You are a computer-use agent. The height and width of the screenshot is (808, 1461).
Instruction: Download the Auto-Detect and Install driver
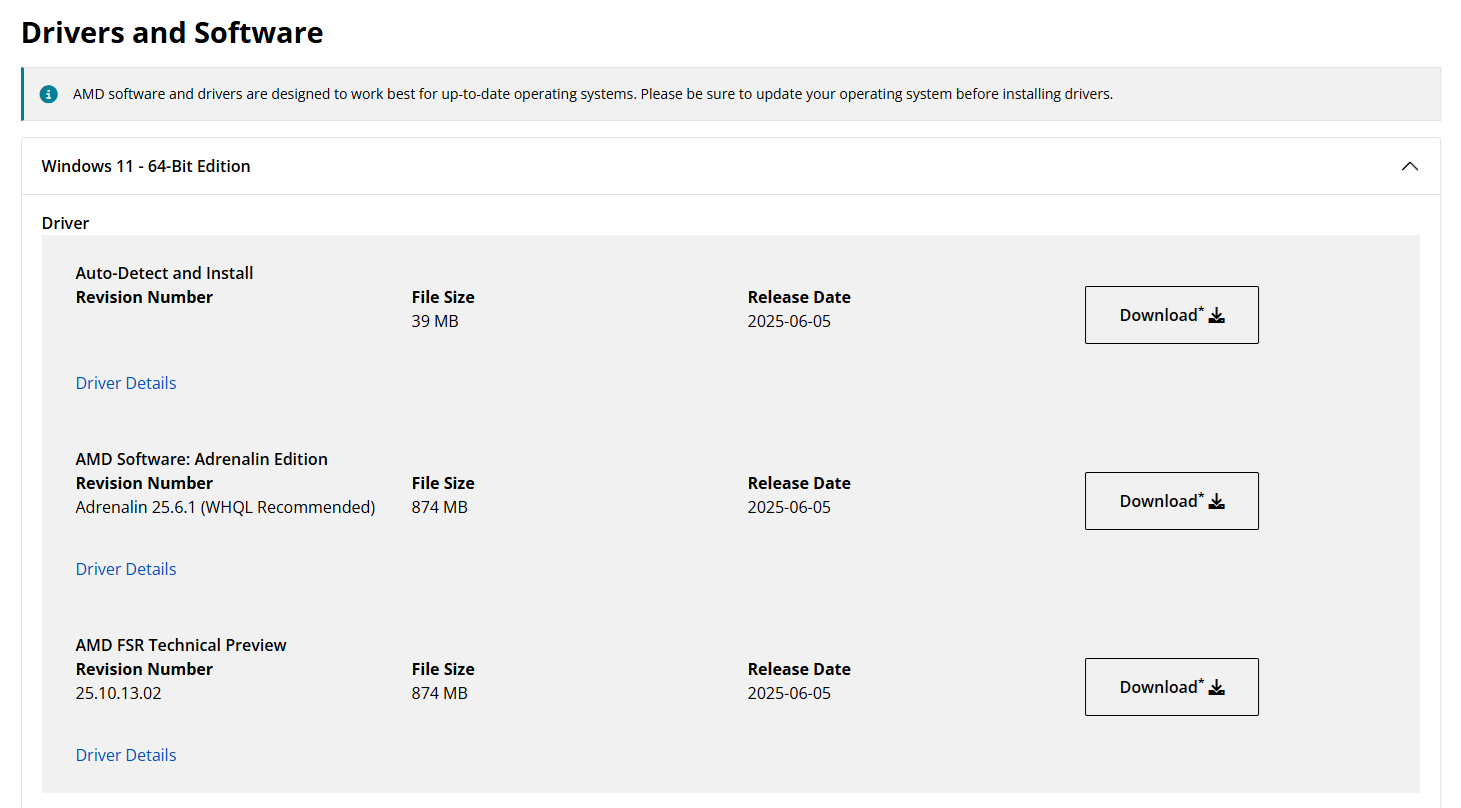click(1171, 315)
